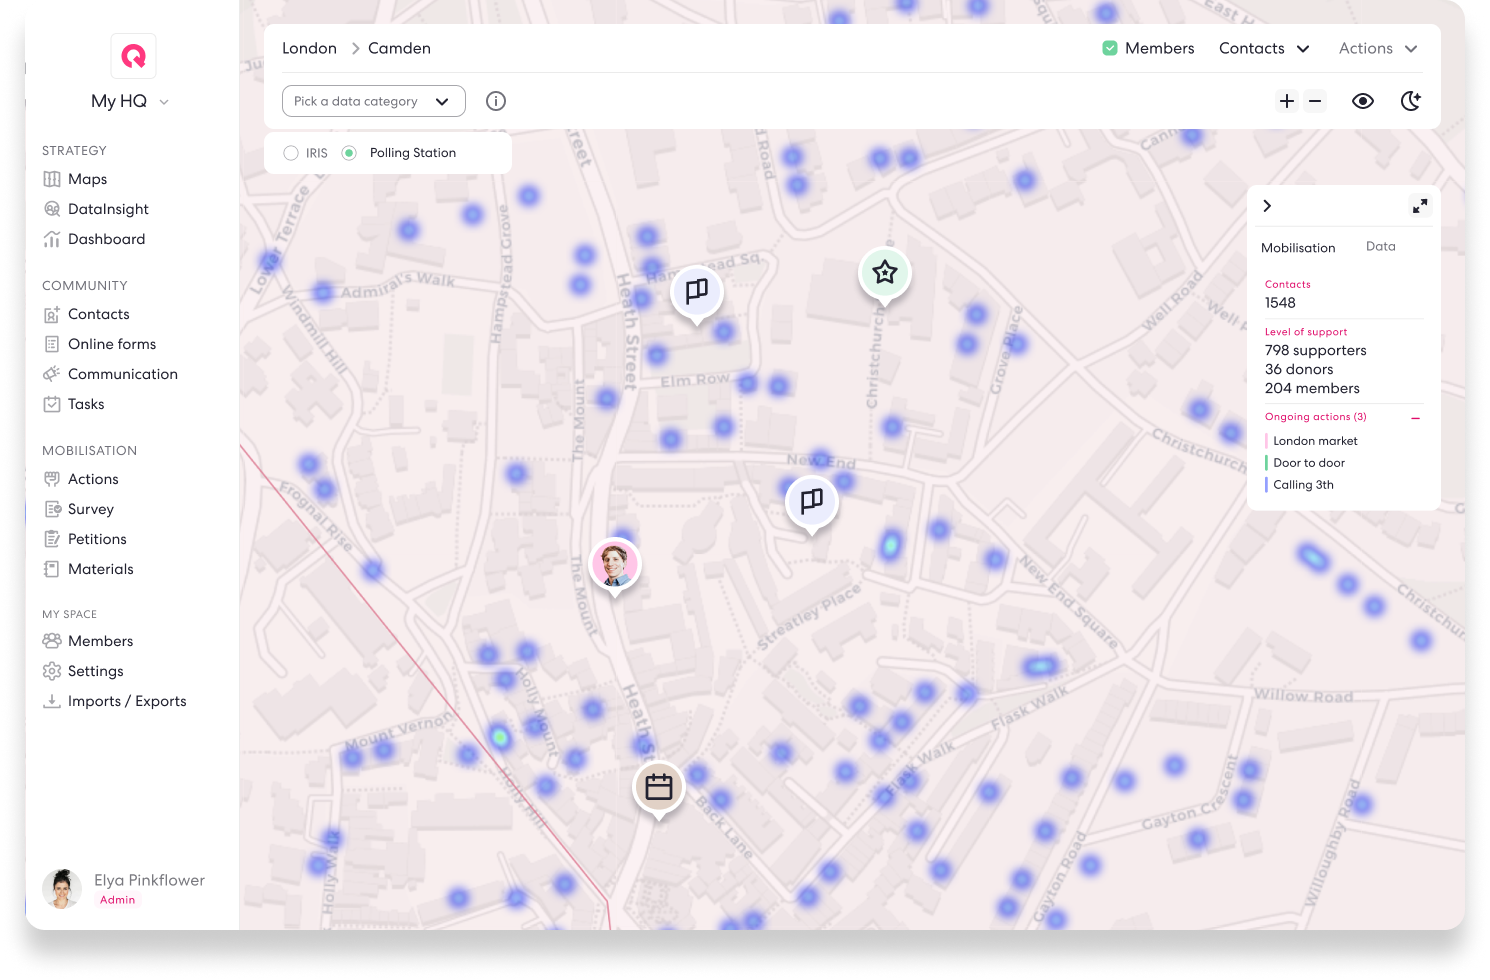Viewport: 1490px width, 980px height.
Task: Open the calendar event marker on the map
Action: 659,787
